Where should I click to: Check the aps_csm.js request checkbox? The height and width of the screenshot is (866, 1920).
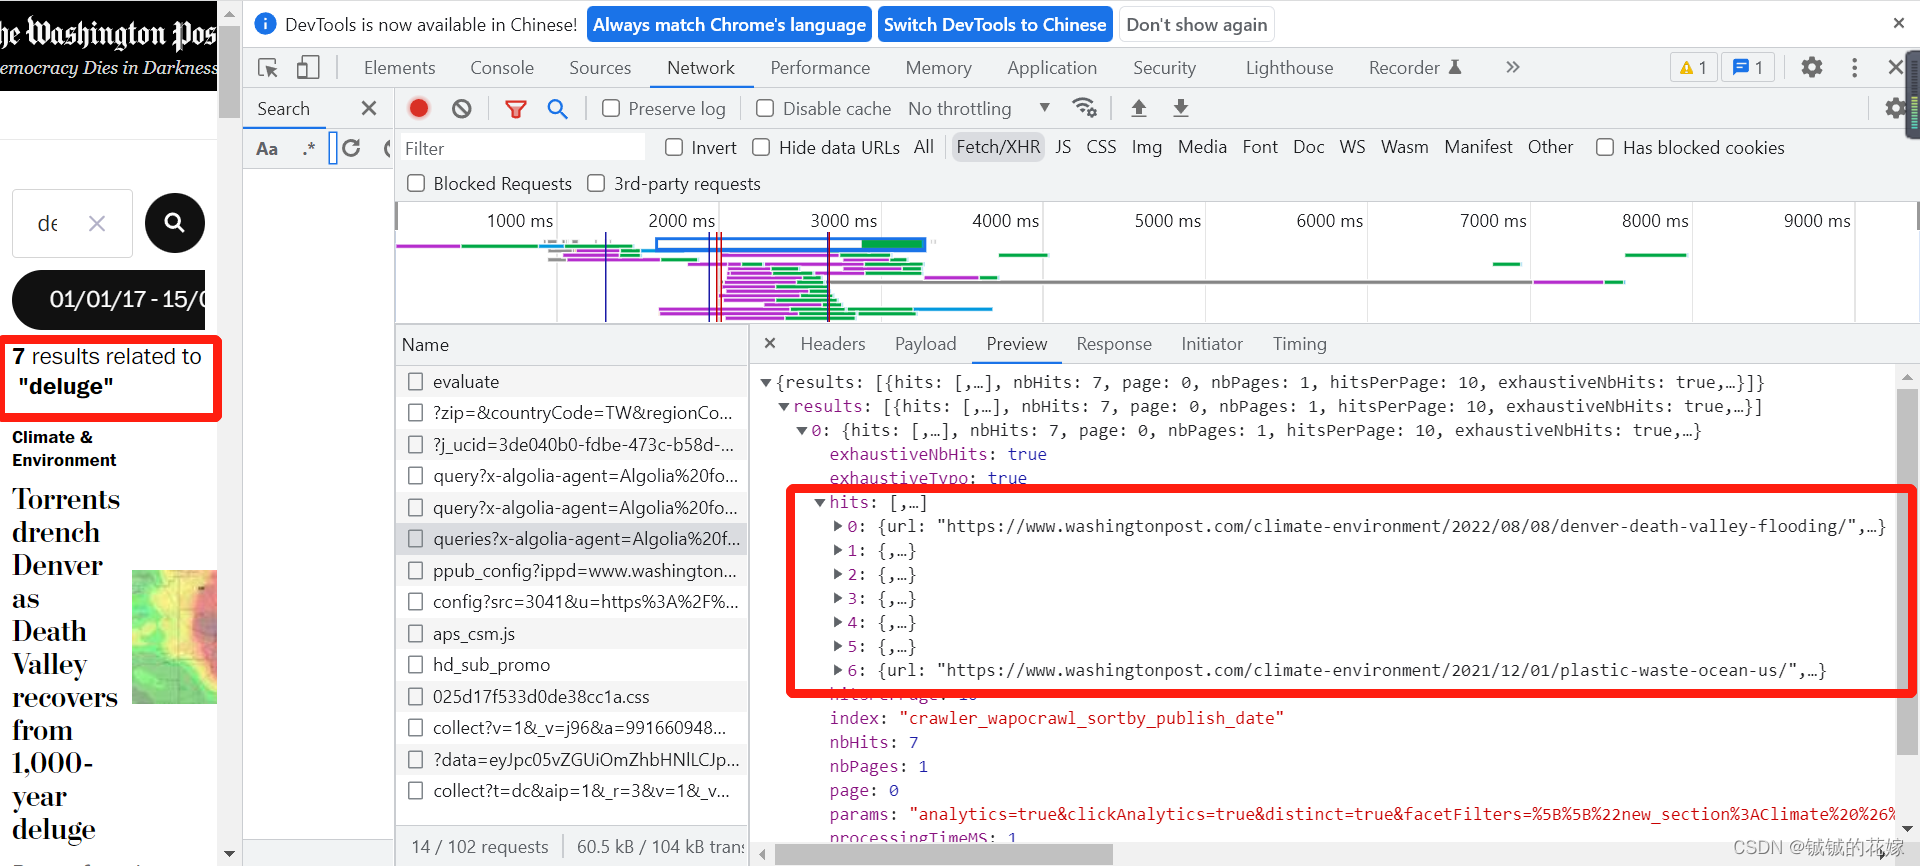pyautogui.click(x=416, y=633)
